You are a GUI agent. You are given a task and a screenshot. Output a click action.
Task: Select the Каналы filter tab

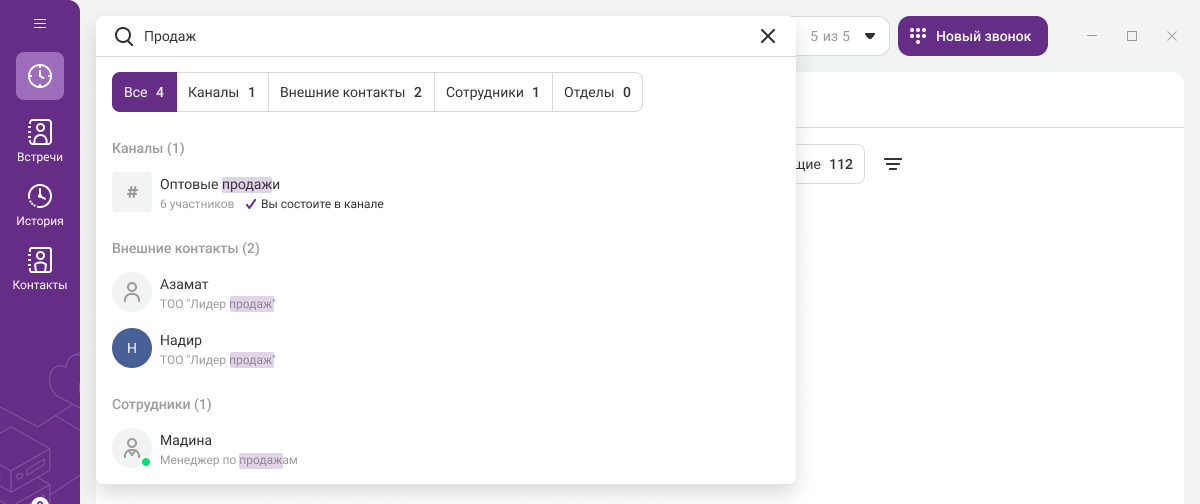(x=222, y=92)
